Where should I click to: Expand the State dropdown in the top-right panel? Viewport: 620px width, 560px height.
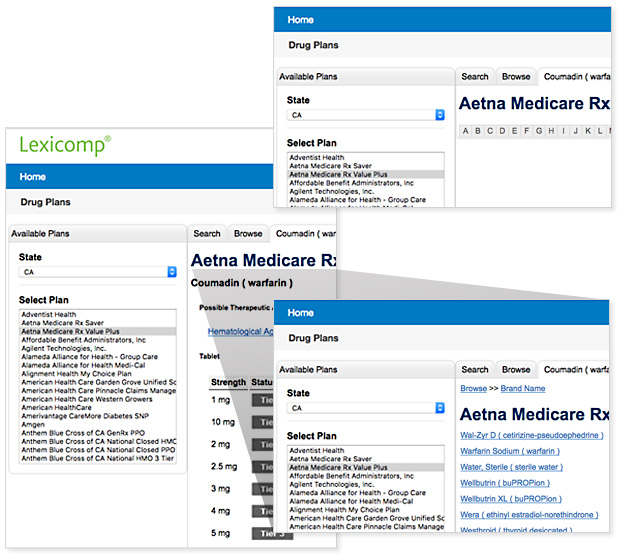click(x=366, y=115)
